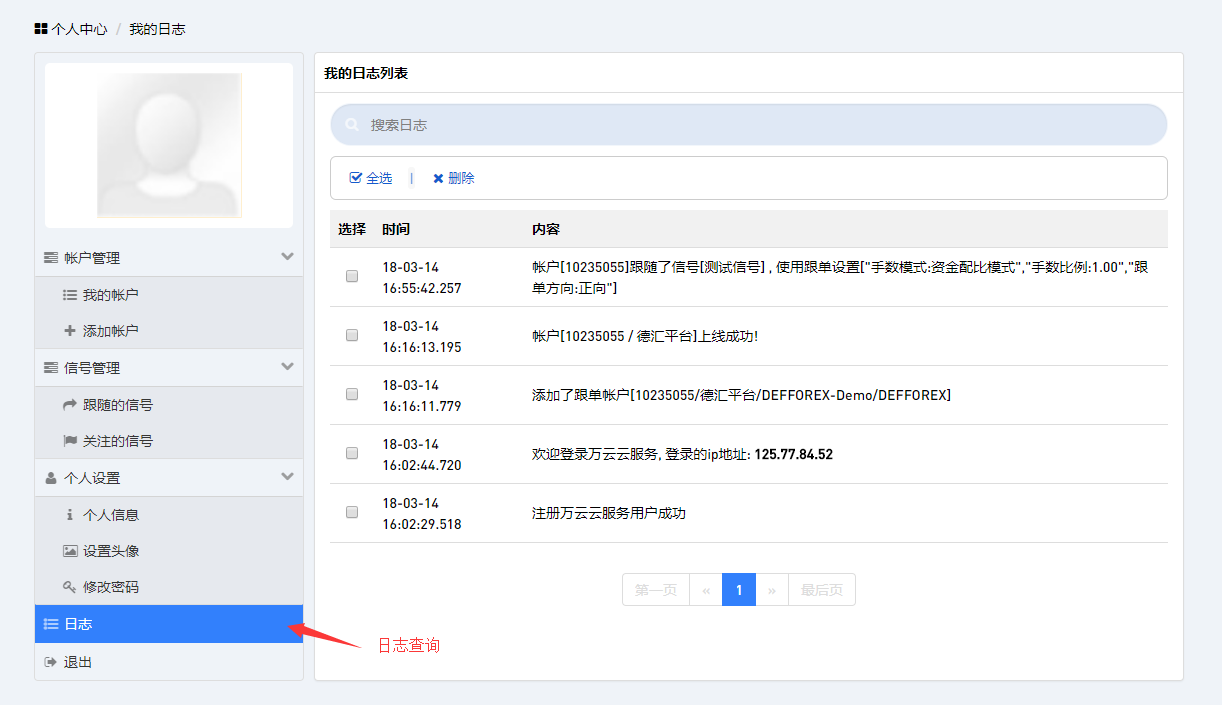The width and height of the screenshot is (1222, 705).
Task: Tick the checkbox for 注册万云云服务用户成功 entry
Action: click(352, 512)
